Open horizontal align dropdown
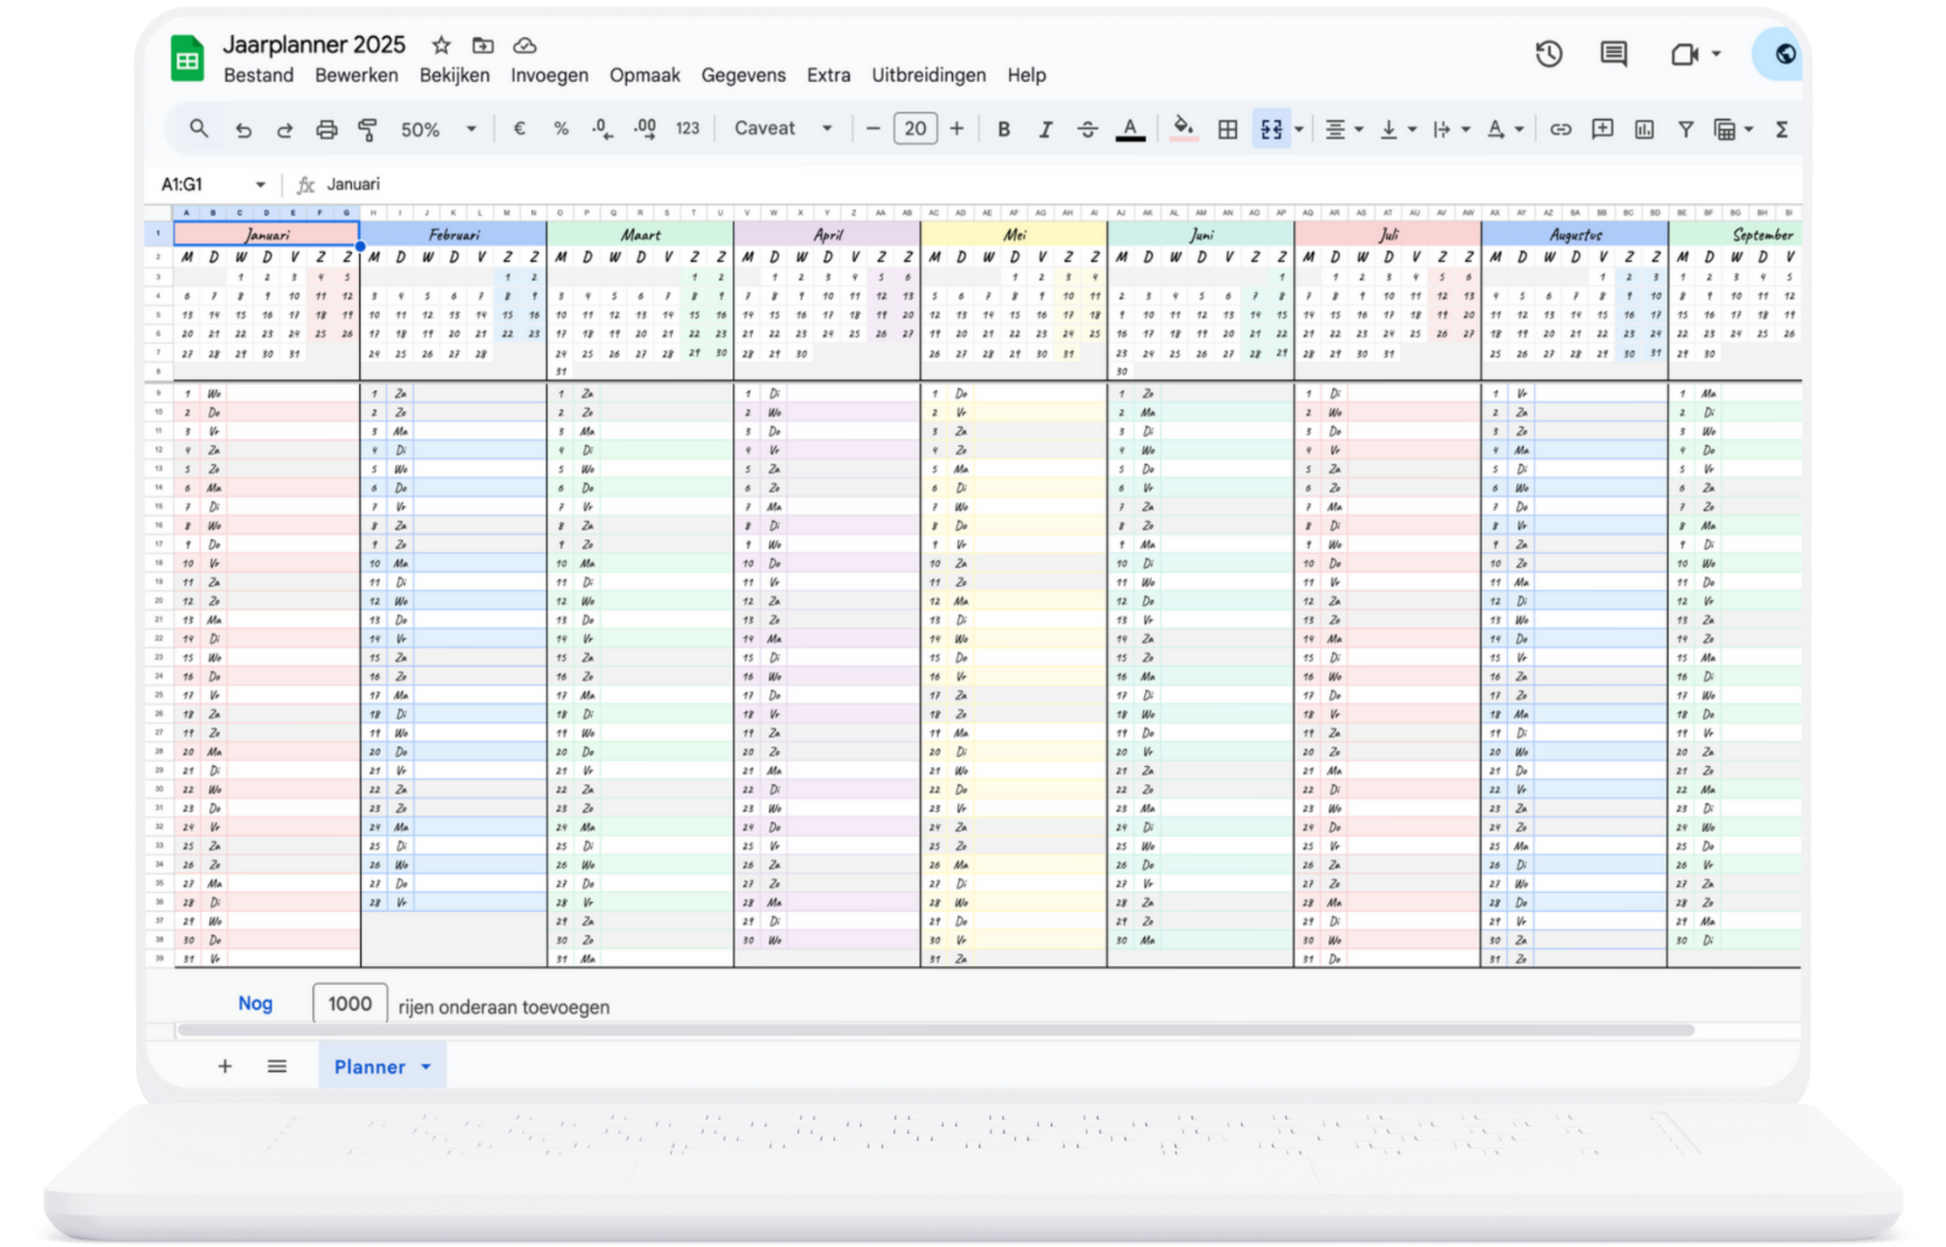Viewport: 1946px width, 1247px height. coord(1343,129)
